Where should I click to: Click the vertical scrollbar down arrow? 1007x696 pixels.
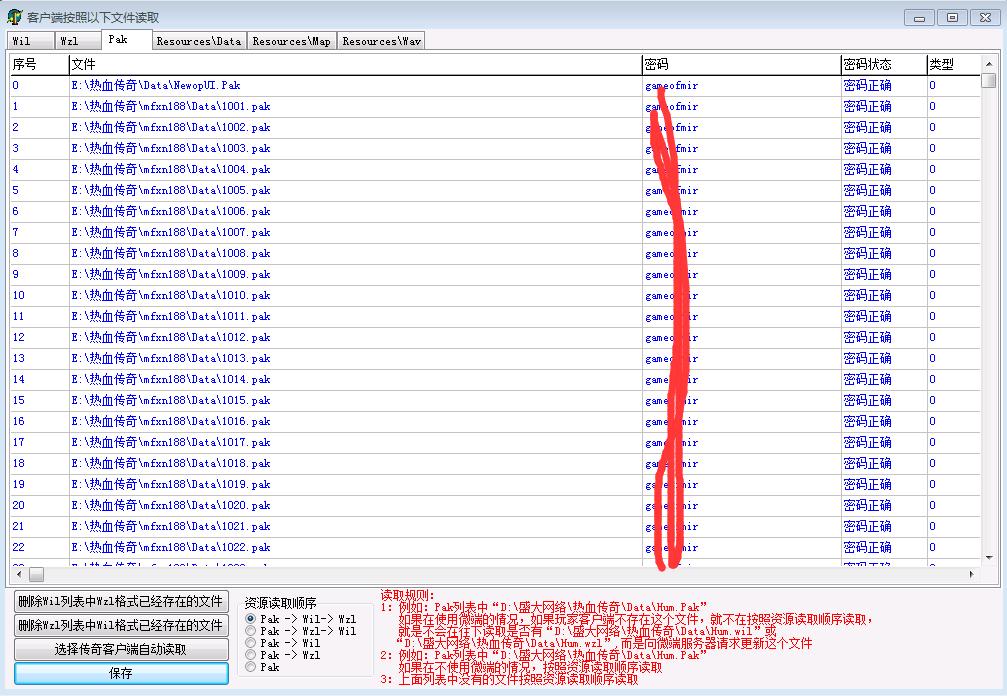click(988, 558)
